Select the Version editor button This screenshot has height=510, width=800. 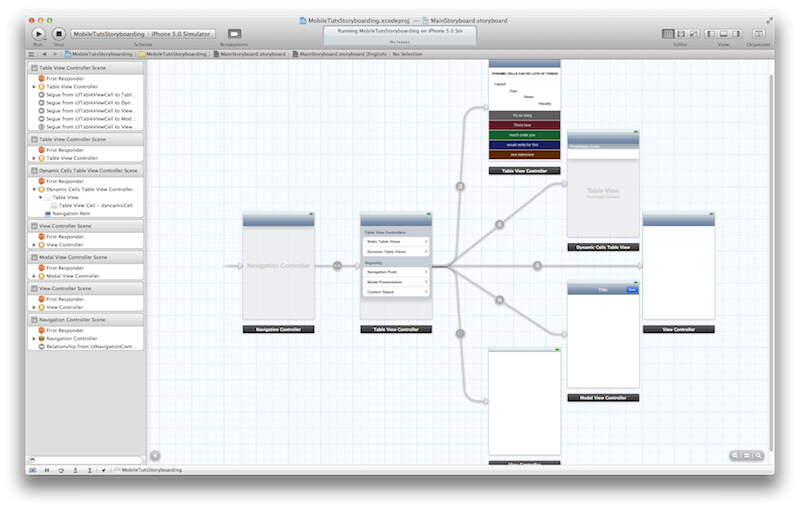click(x=693, y=34)
